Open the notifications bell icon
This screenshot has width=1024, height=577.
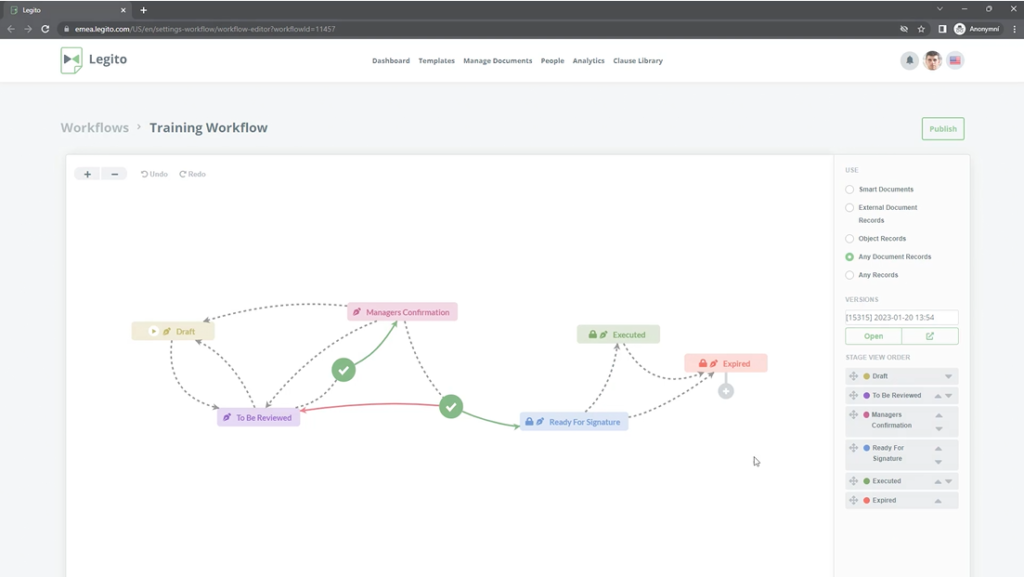[909, 61]
